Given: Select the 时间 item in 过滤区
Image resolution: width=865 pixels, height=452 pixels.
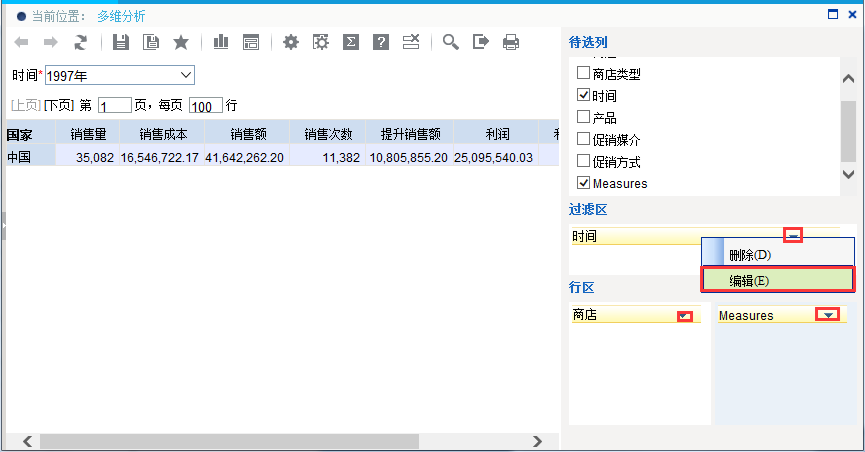Looking at the screenshot, I should coord(706,236).
